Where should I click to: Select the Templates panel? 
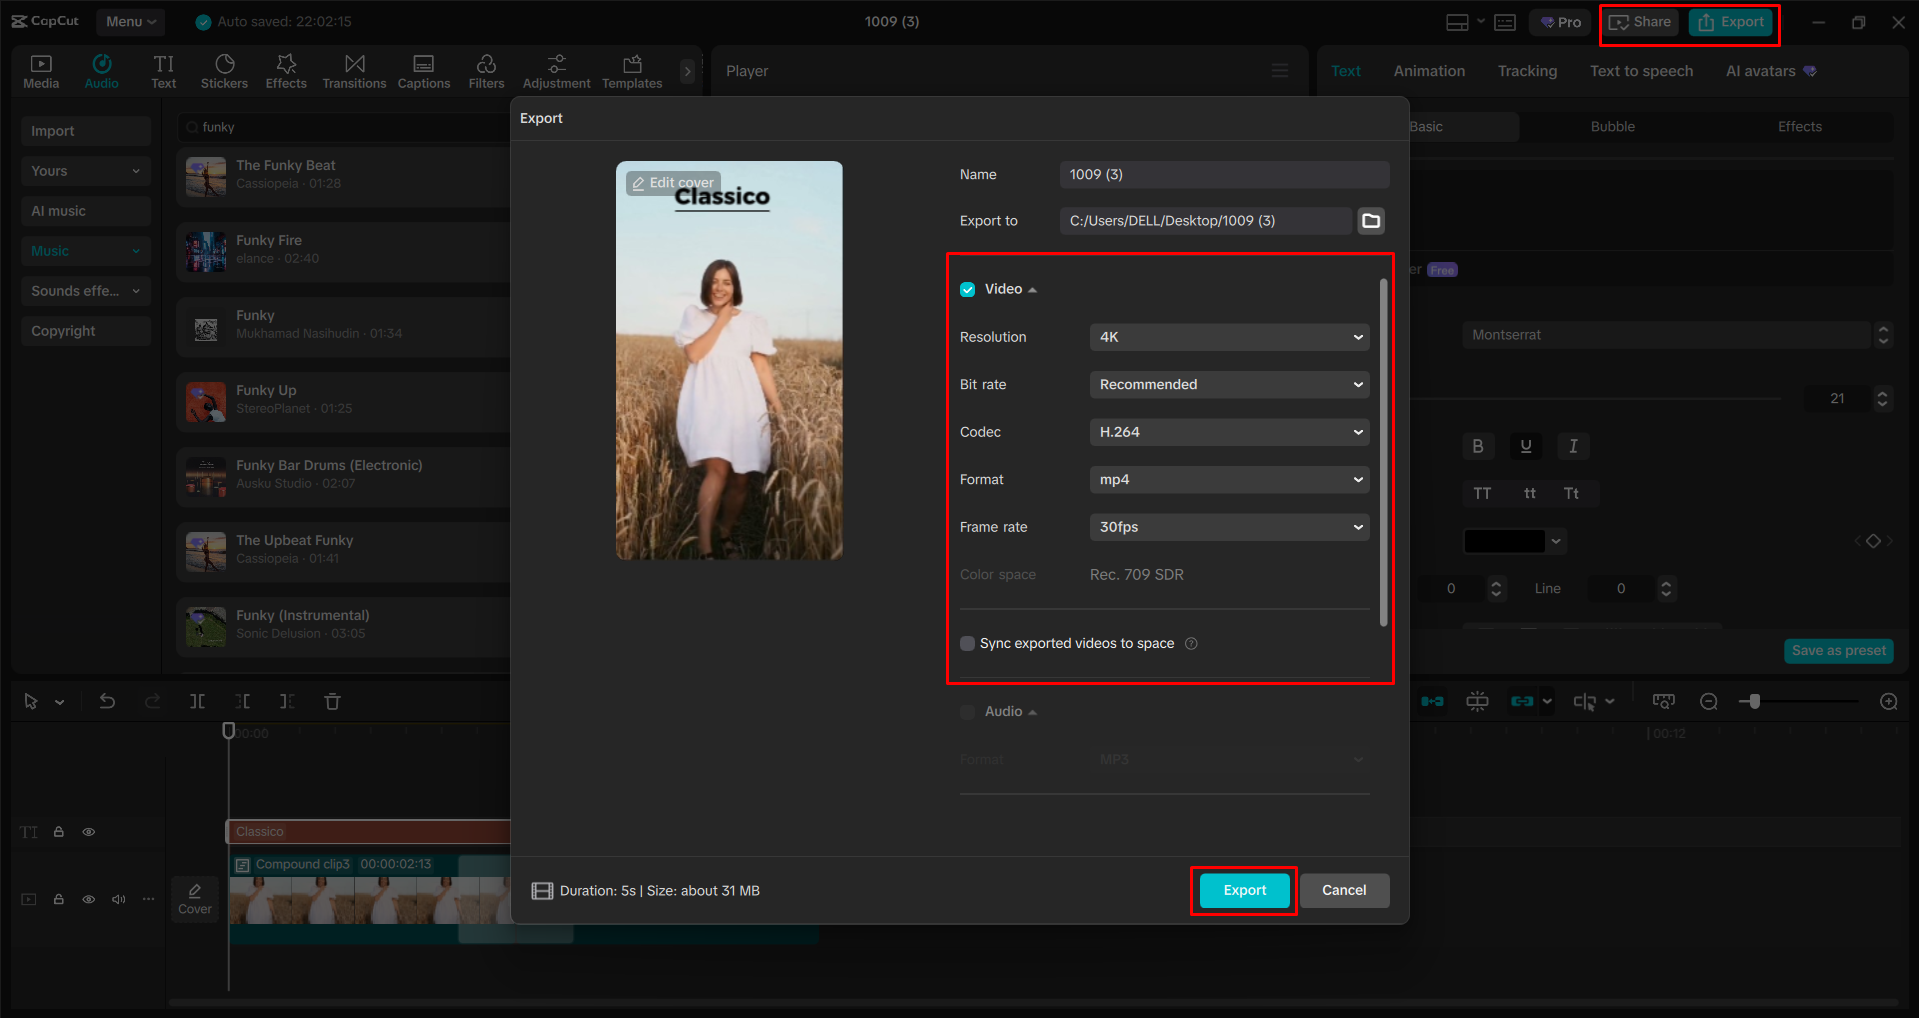coord(631,70)
